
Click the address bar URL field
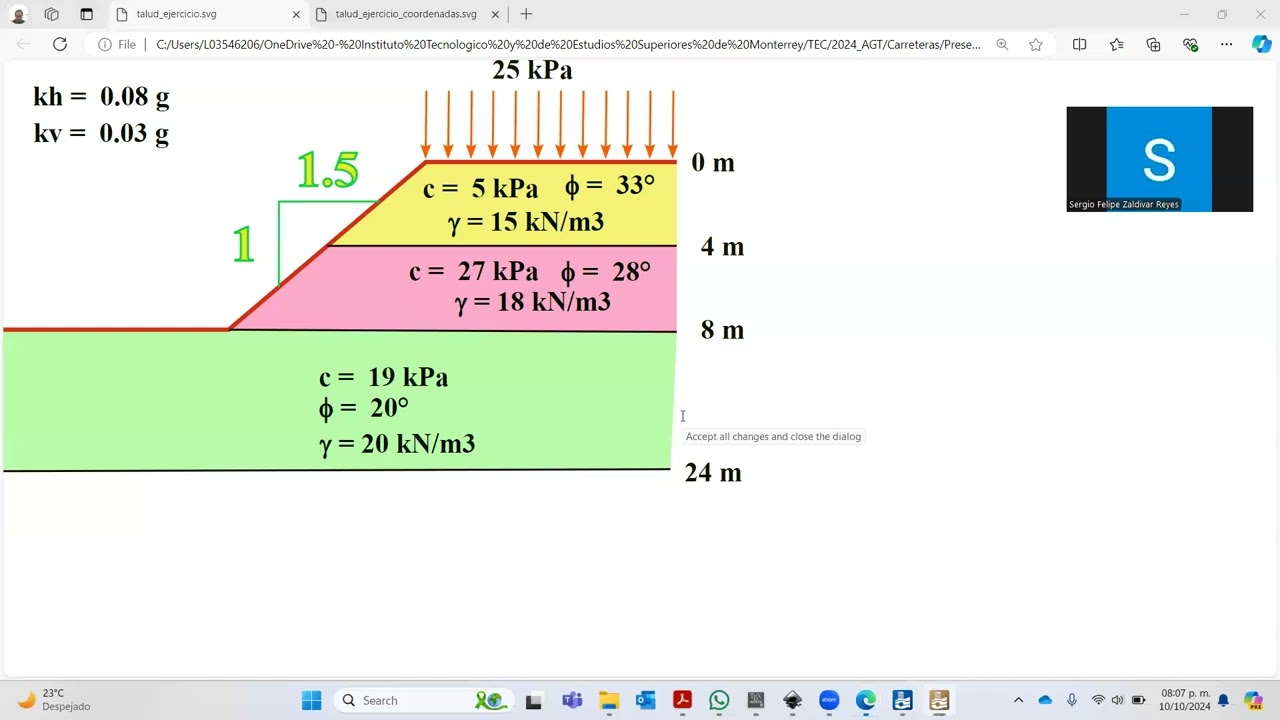568,44
